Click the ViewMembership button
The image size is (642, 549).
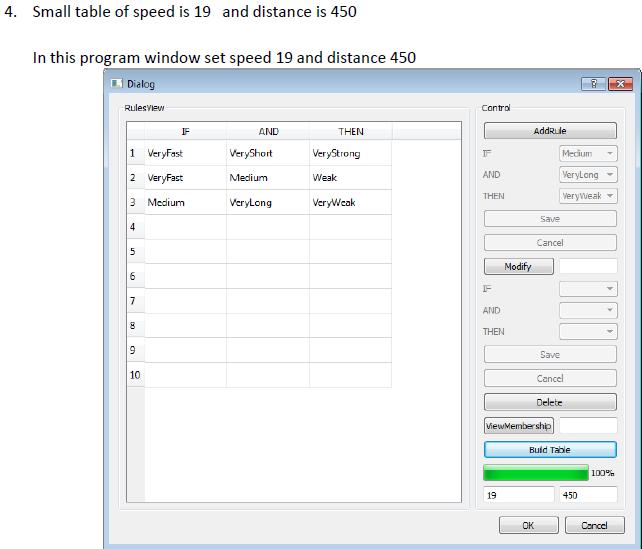click(x=518, y=426)
